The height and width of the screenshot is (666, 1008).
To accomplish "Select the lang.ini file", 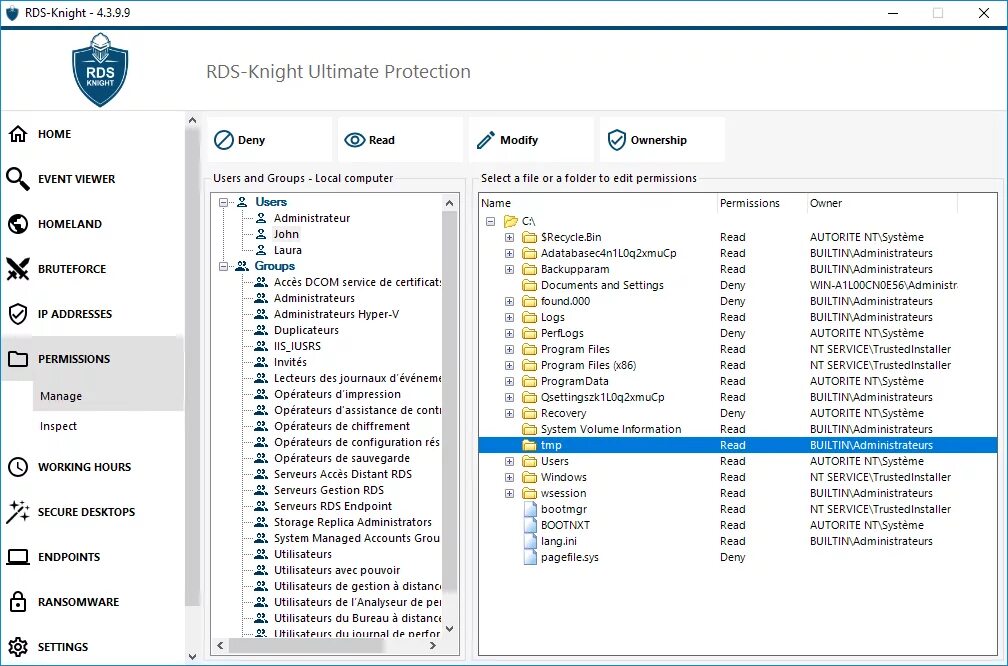I will click(559, 541).
